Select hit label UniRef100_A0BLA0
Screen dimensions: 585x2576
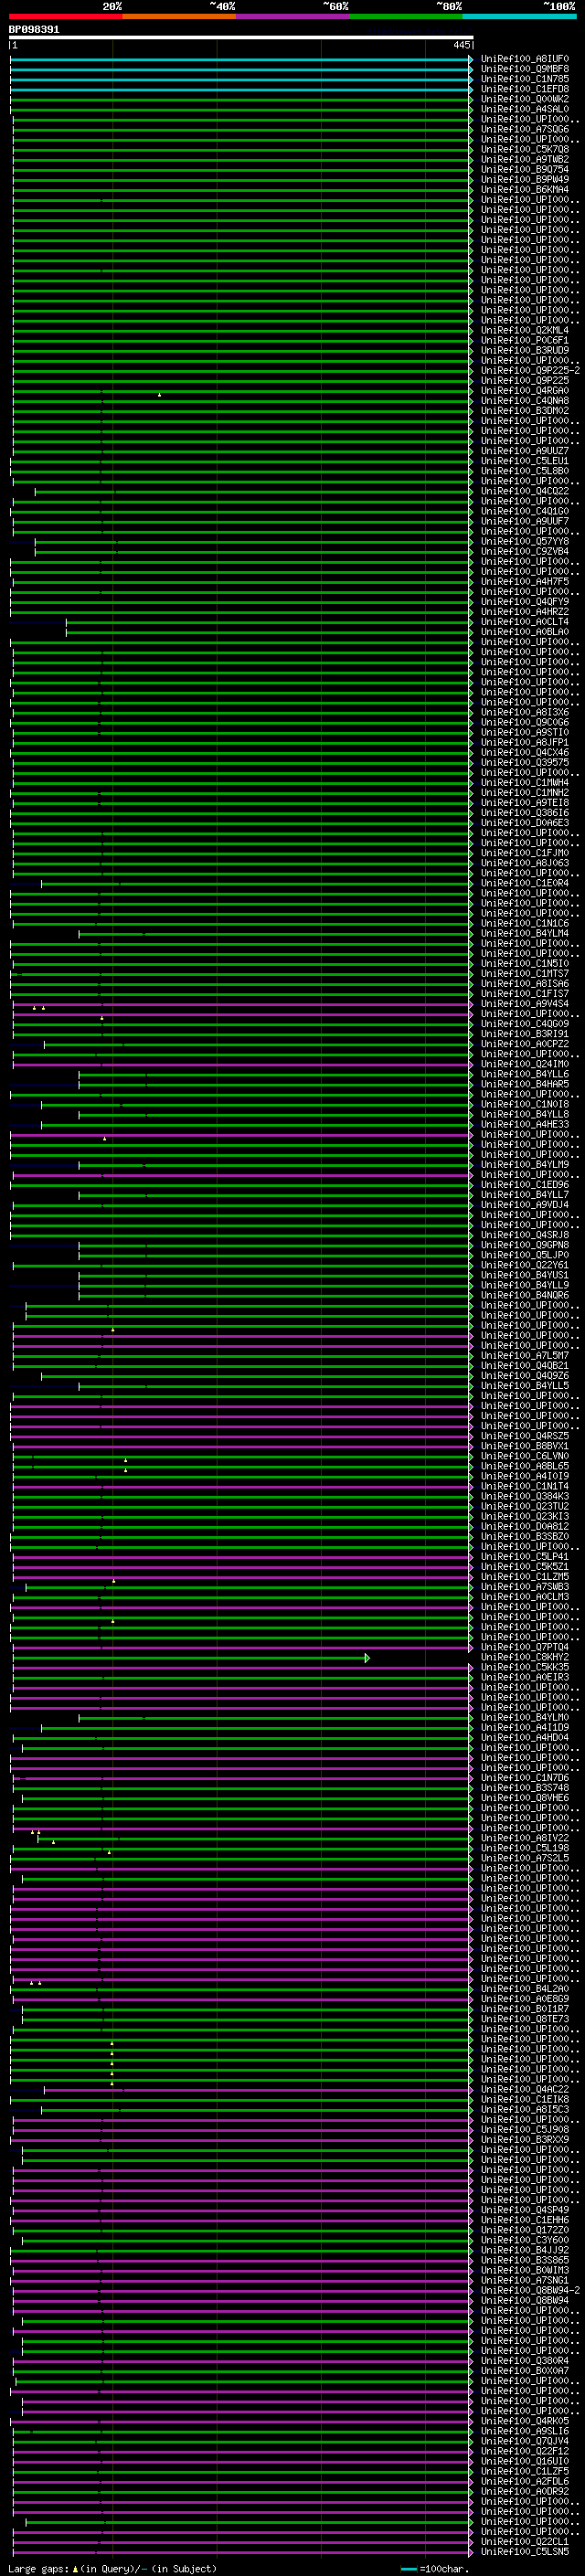525,631
